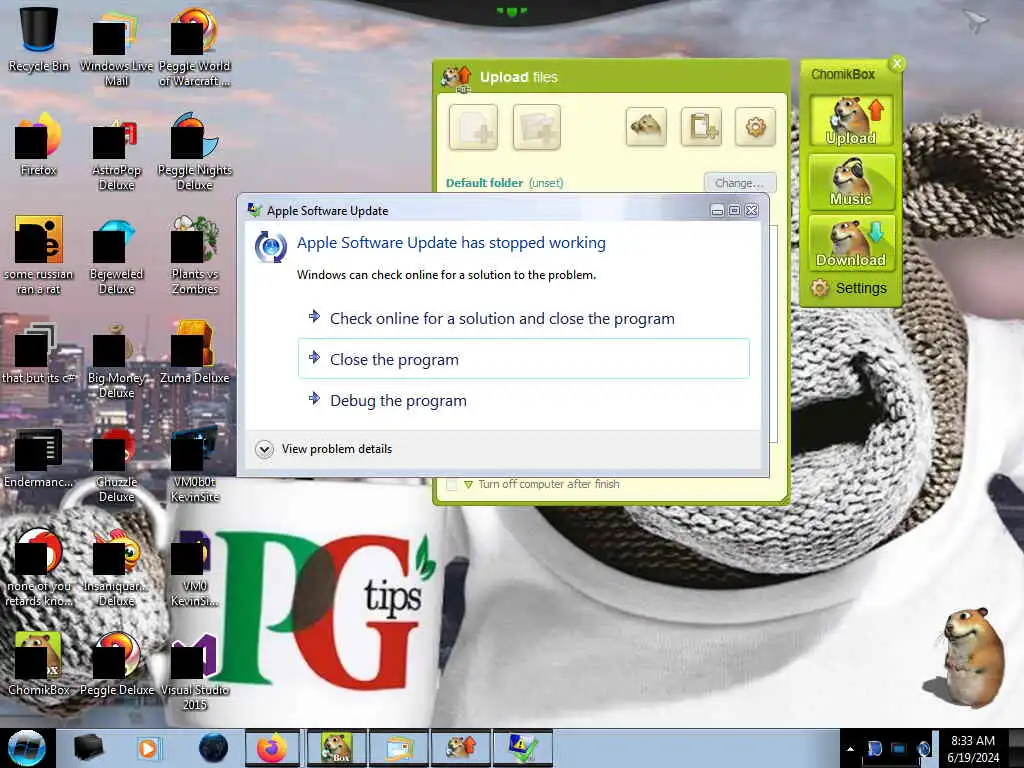Click the hamster icon button in Upload toolbar

point(646,127)
